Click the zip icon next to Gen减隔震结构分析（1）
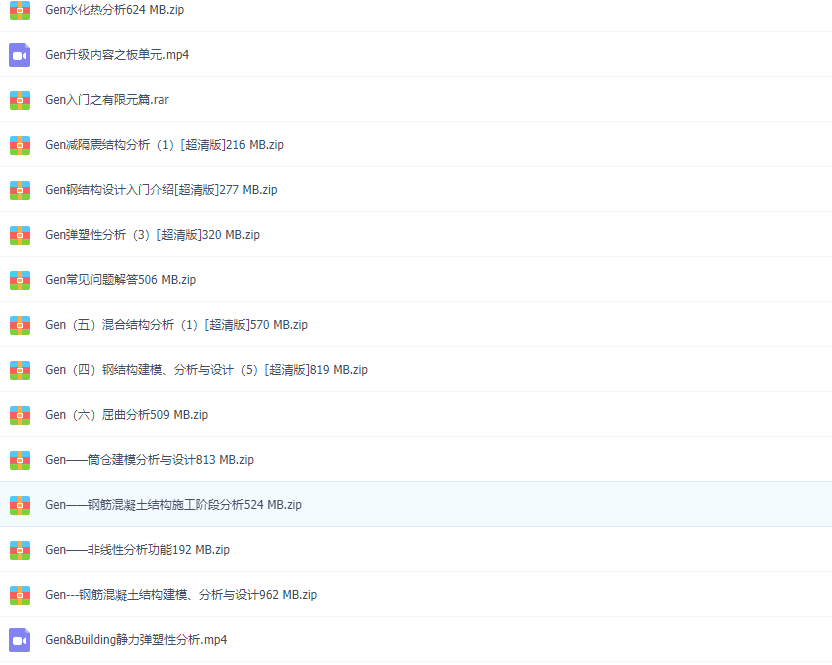This screenshot has width=832, height=665. (x=19, y=145)
